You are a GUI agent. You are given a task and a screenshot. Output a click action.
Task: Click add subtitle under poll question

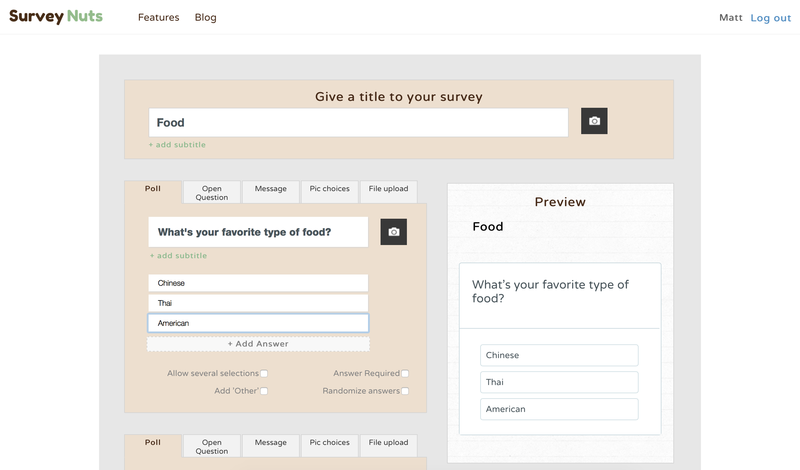(178, 256)
